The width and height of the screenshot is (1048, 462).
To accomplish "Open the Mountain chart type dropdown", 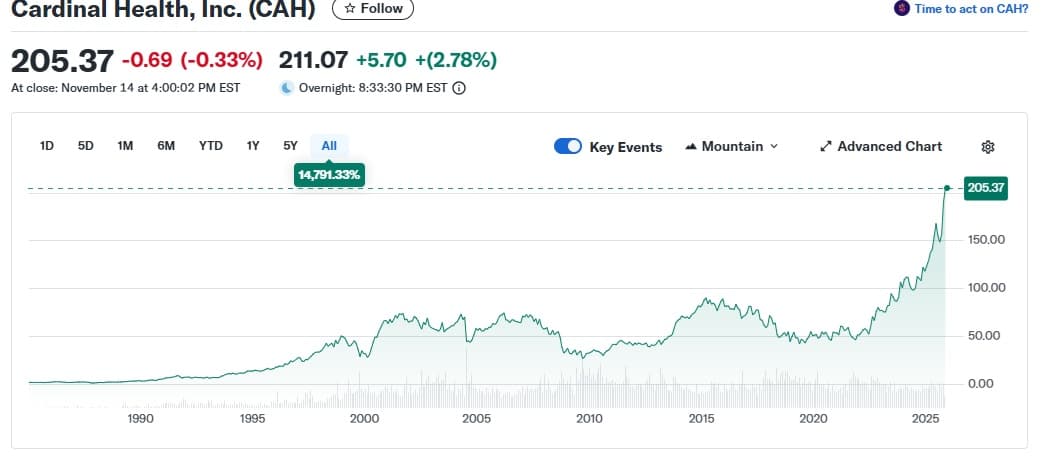I will pyautogui.click(x=732, y=146).
